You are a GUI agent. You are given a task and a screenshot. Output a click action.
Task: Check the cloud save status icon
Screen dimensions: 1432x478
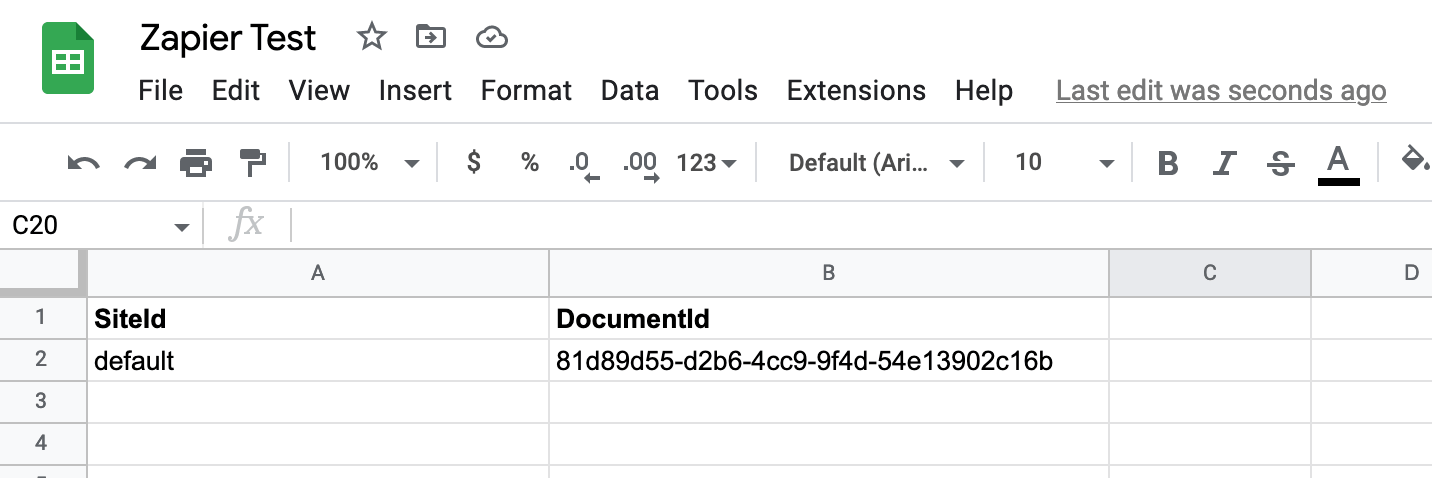(491, 38)
